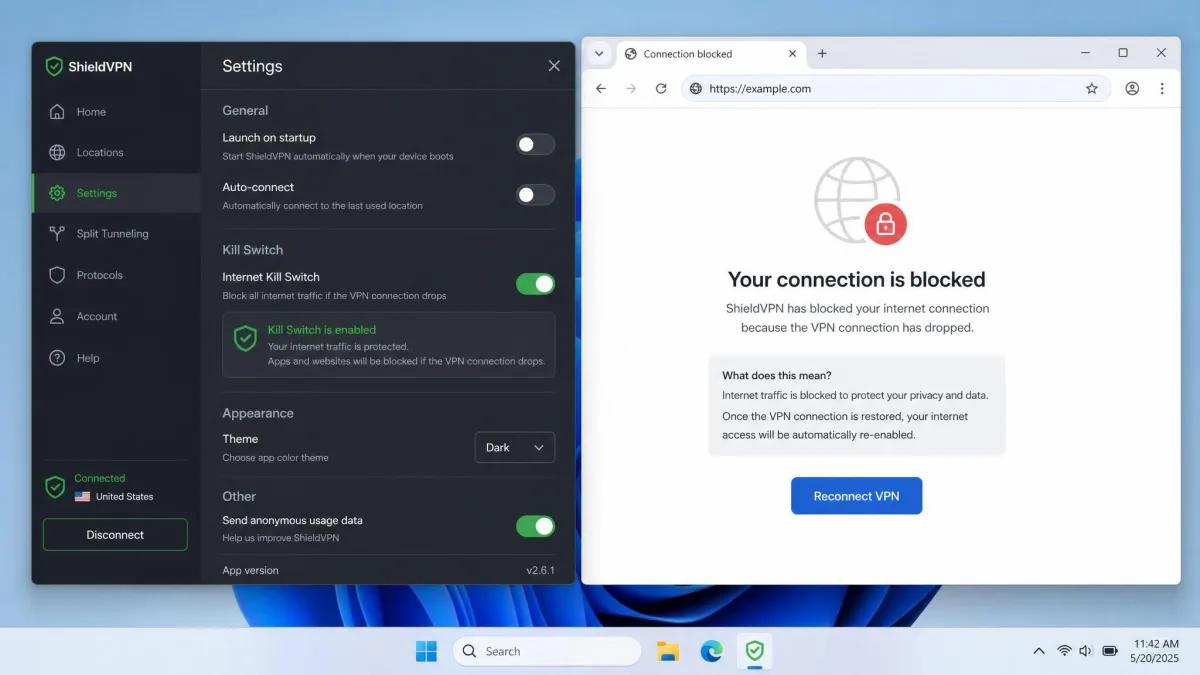The height and width of the screenshot is (675, 1200).
Task: Open the Windows Start menu
Action: point(426,651)
